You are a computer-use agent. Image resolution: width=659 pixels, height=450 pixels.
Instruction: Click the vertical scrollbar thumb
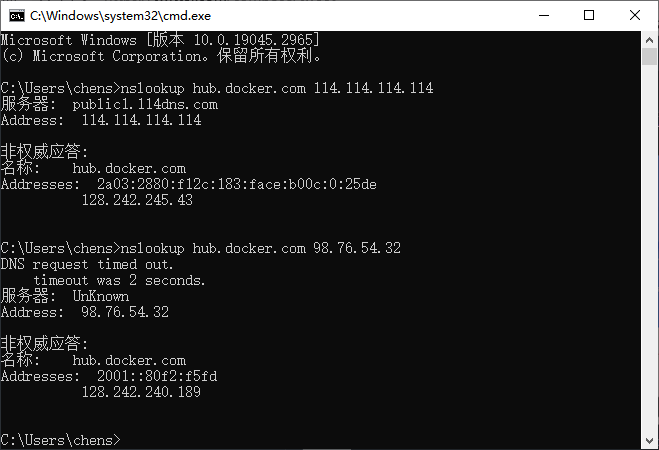pos(649,56)
